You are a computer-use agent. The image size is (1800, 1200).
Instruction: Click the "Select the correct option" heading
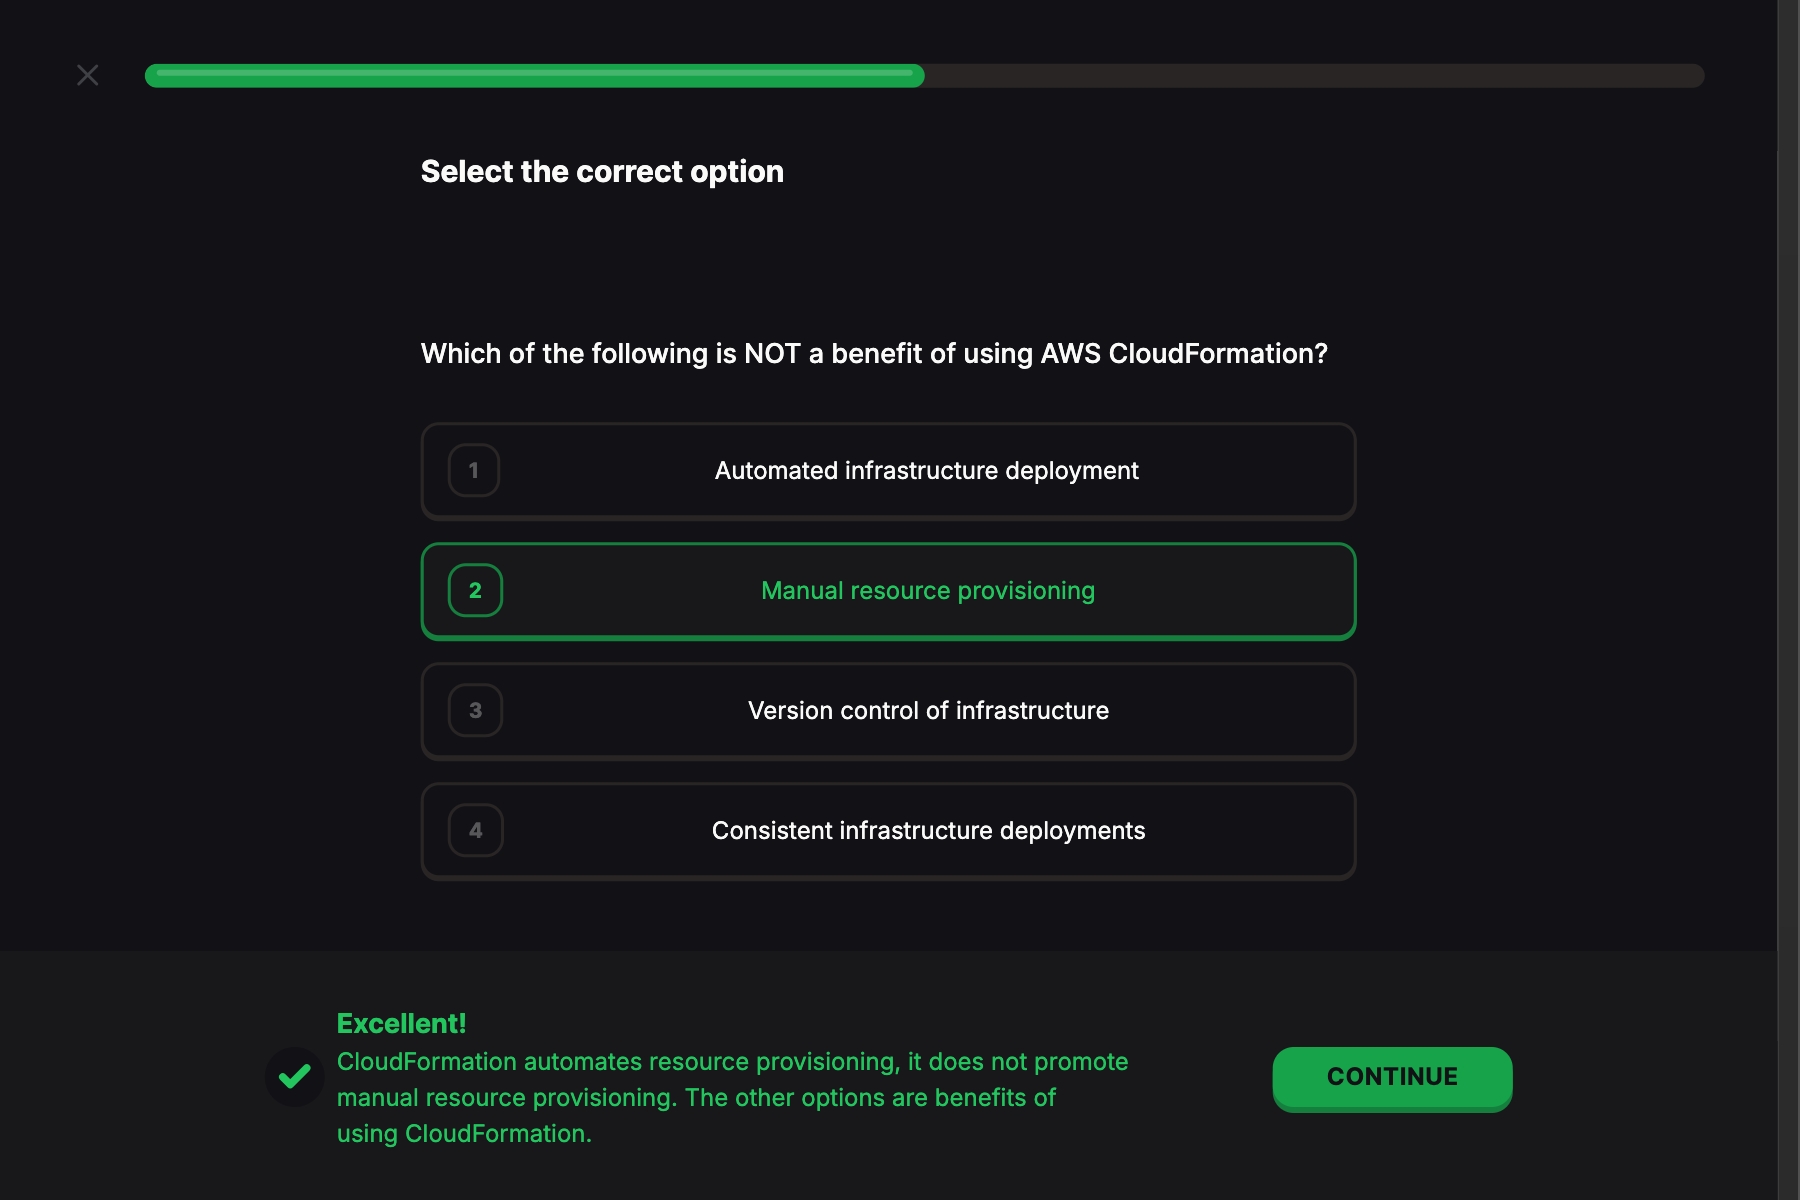coord(602,172)
